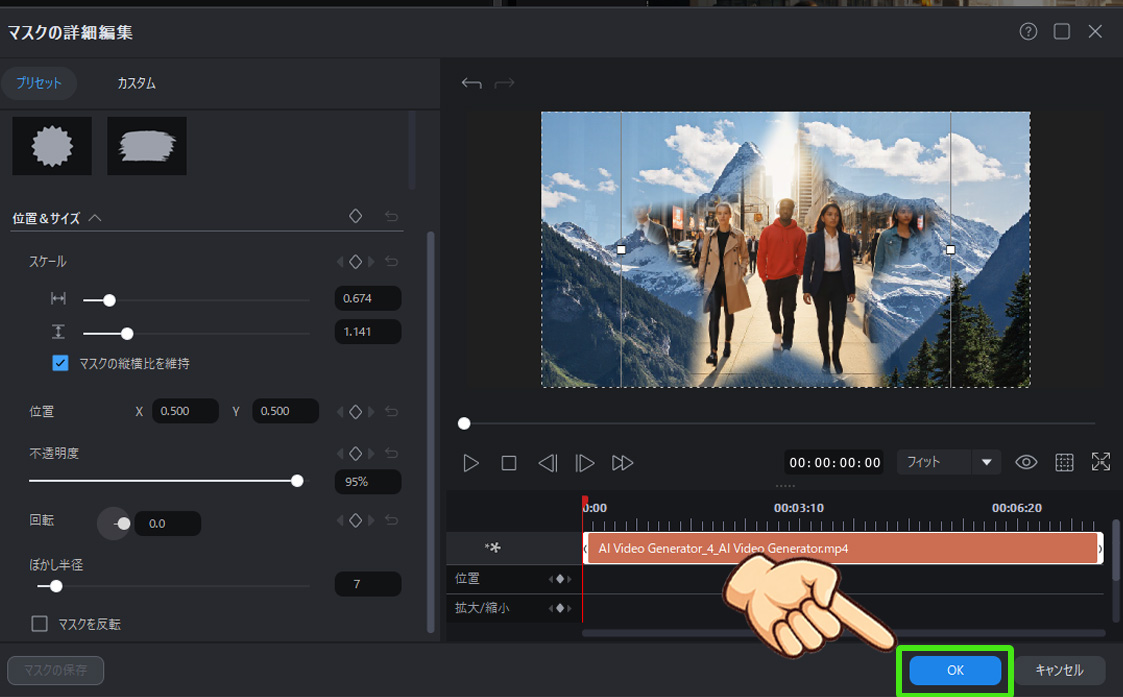Collapse the 位置＆サイズ section
This screenshot has height=697, width=1123.
click(x=95, y=218)
